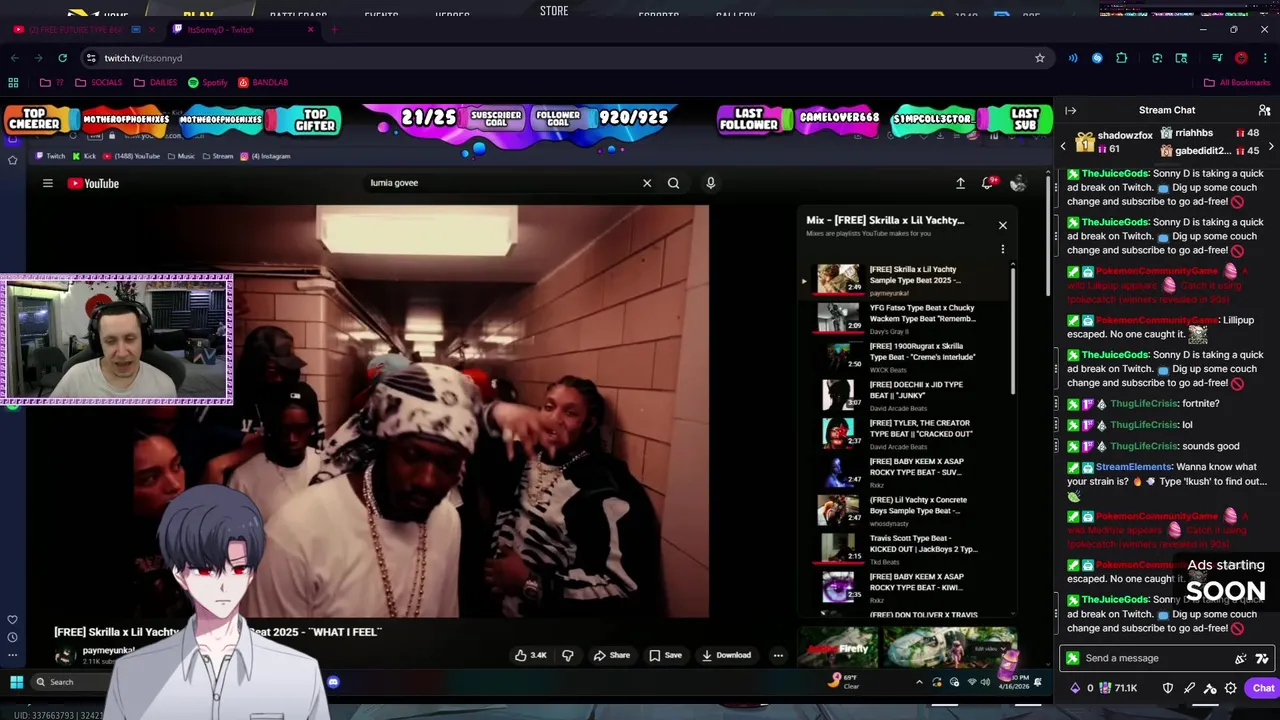Image resolution: width=1280 pixels, height=720 pixels.
Task: Share the video with Share button
Action: (611, 655)
